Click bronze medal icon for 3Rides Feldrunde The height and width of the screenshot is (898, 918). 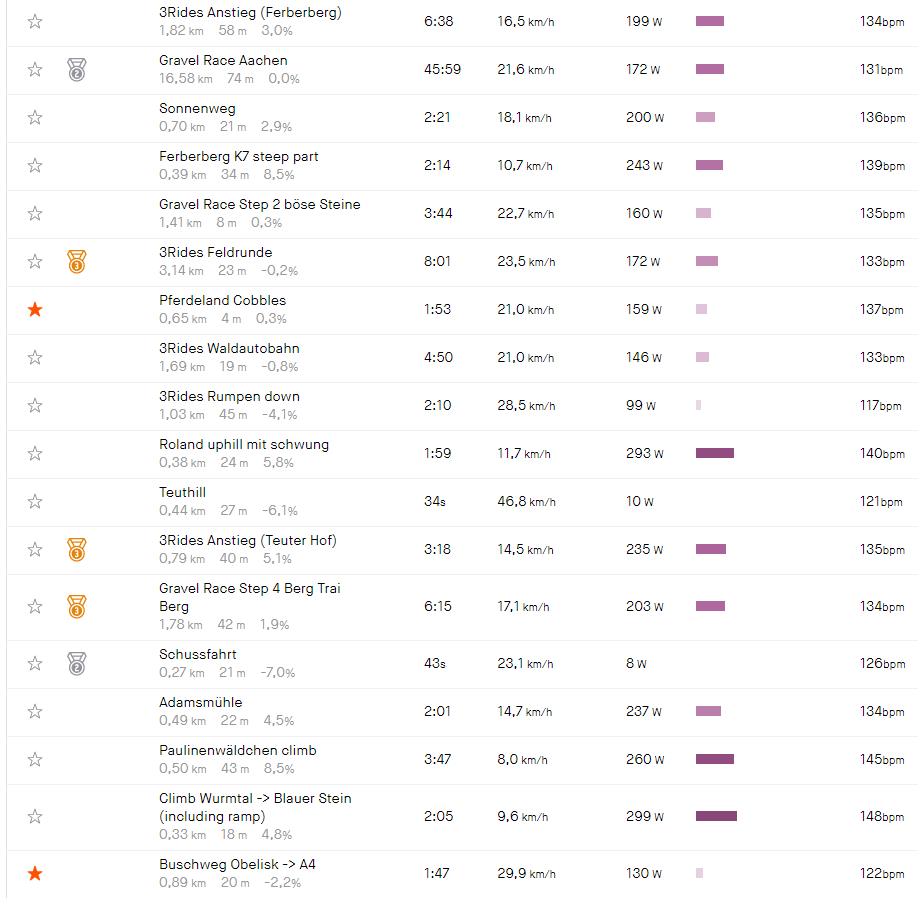point(76,262)
